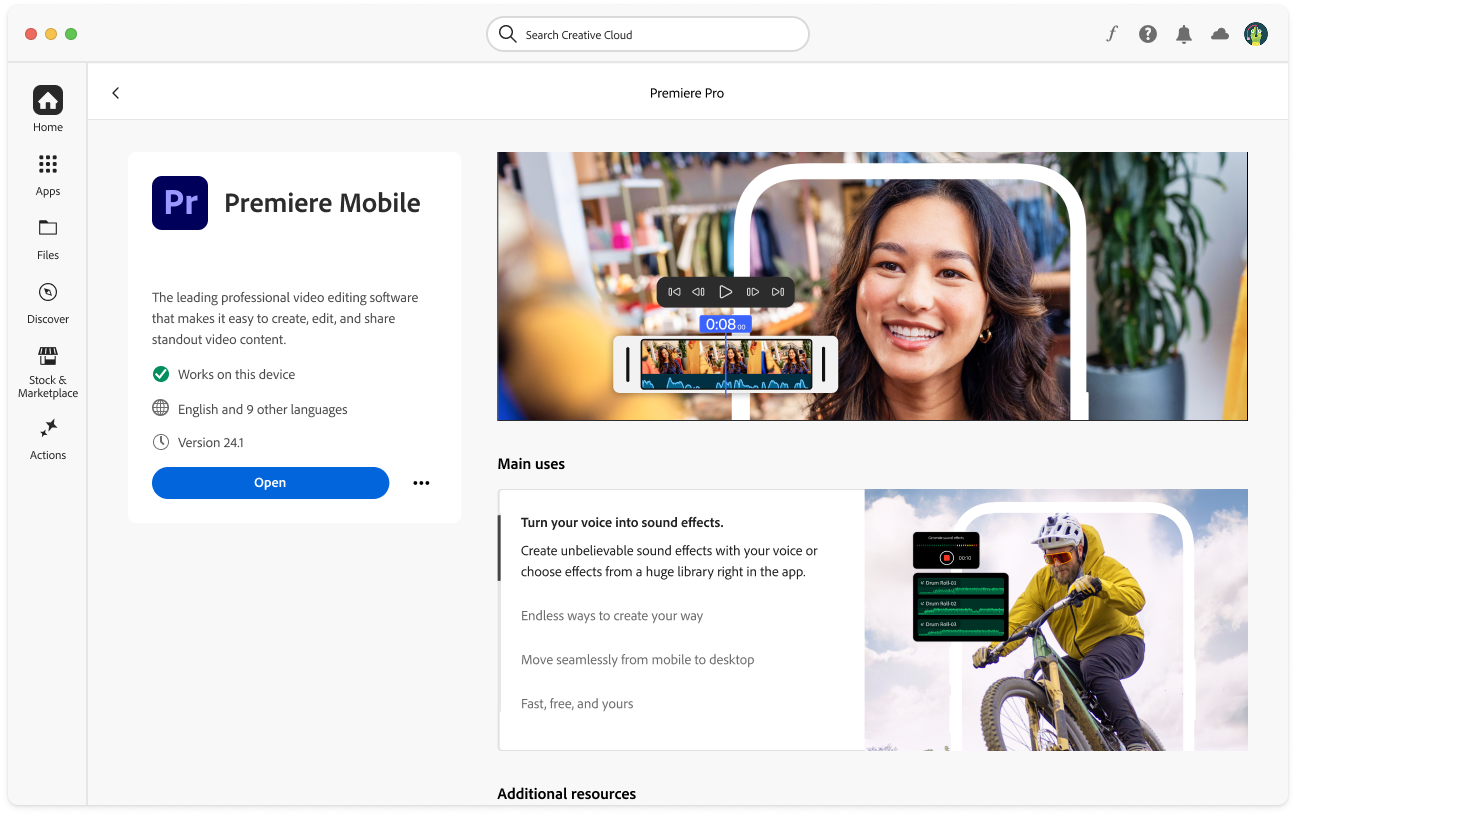Click the search magnifier icon
Screen dimensions: 1458x816
[508, 34]
